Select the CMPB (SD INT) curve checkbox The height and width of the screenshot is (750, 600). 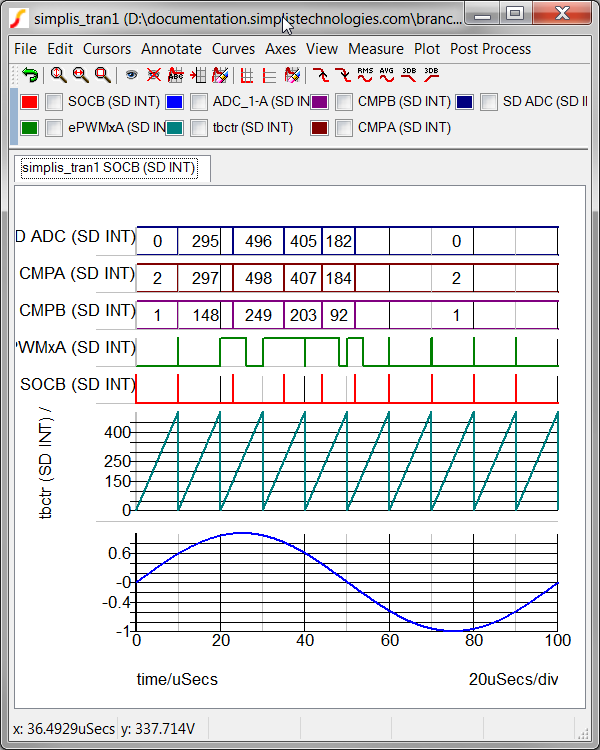tap(344, 102)
